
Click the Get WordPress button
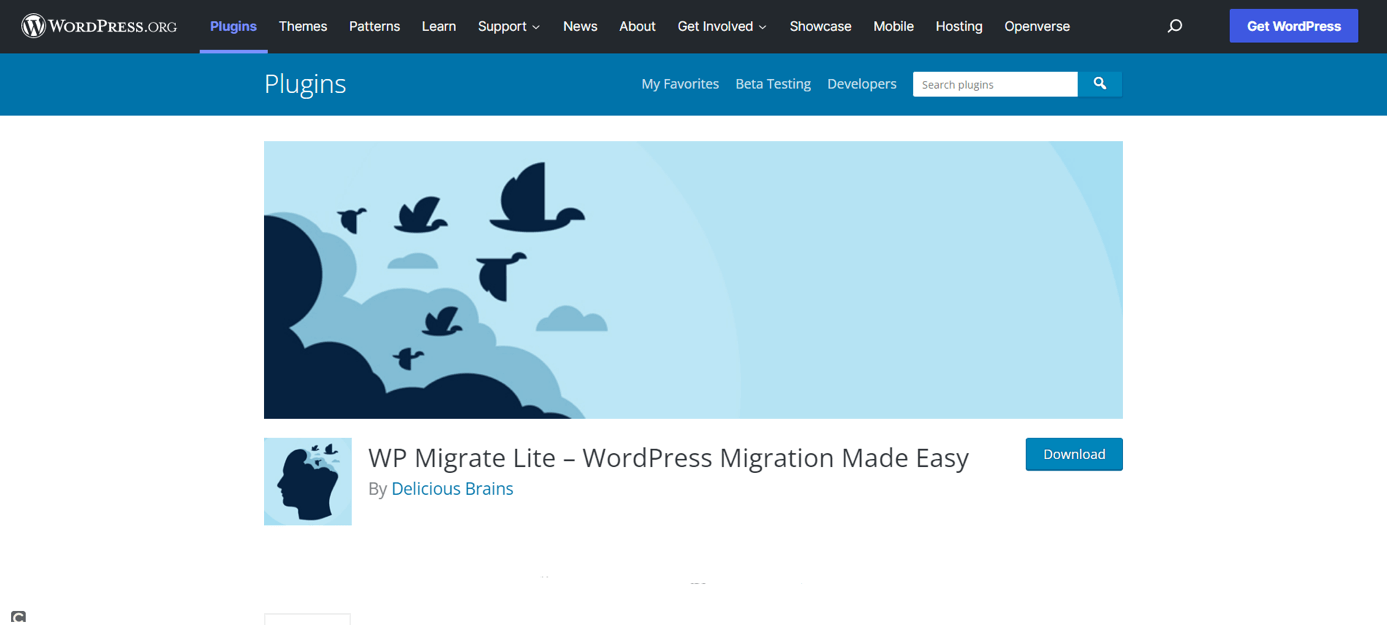point(1294,26)
